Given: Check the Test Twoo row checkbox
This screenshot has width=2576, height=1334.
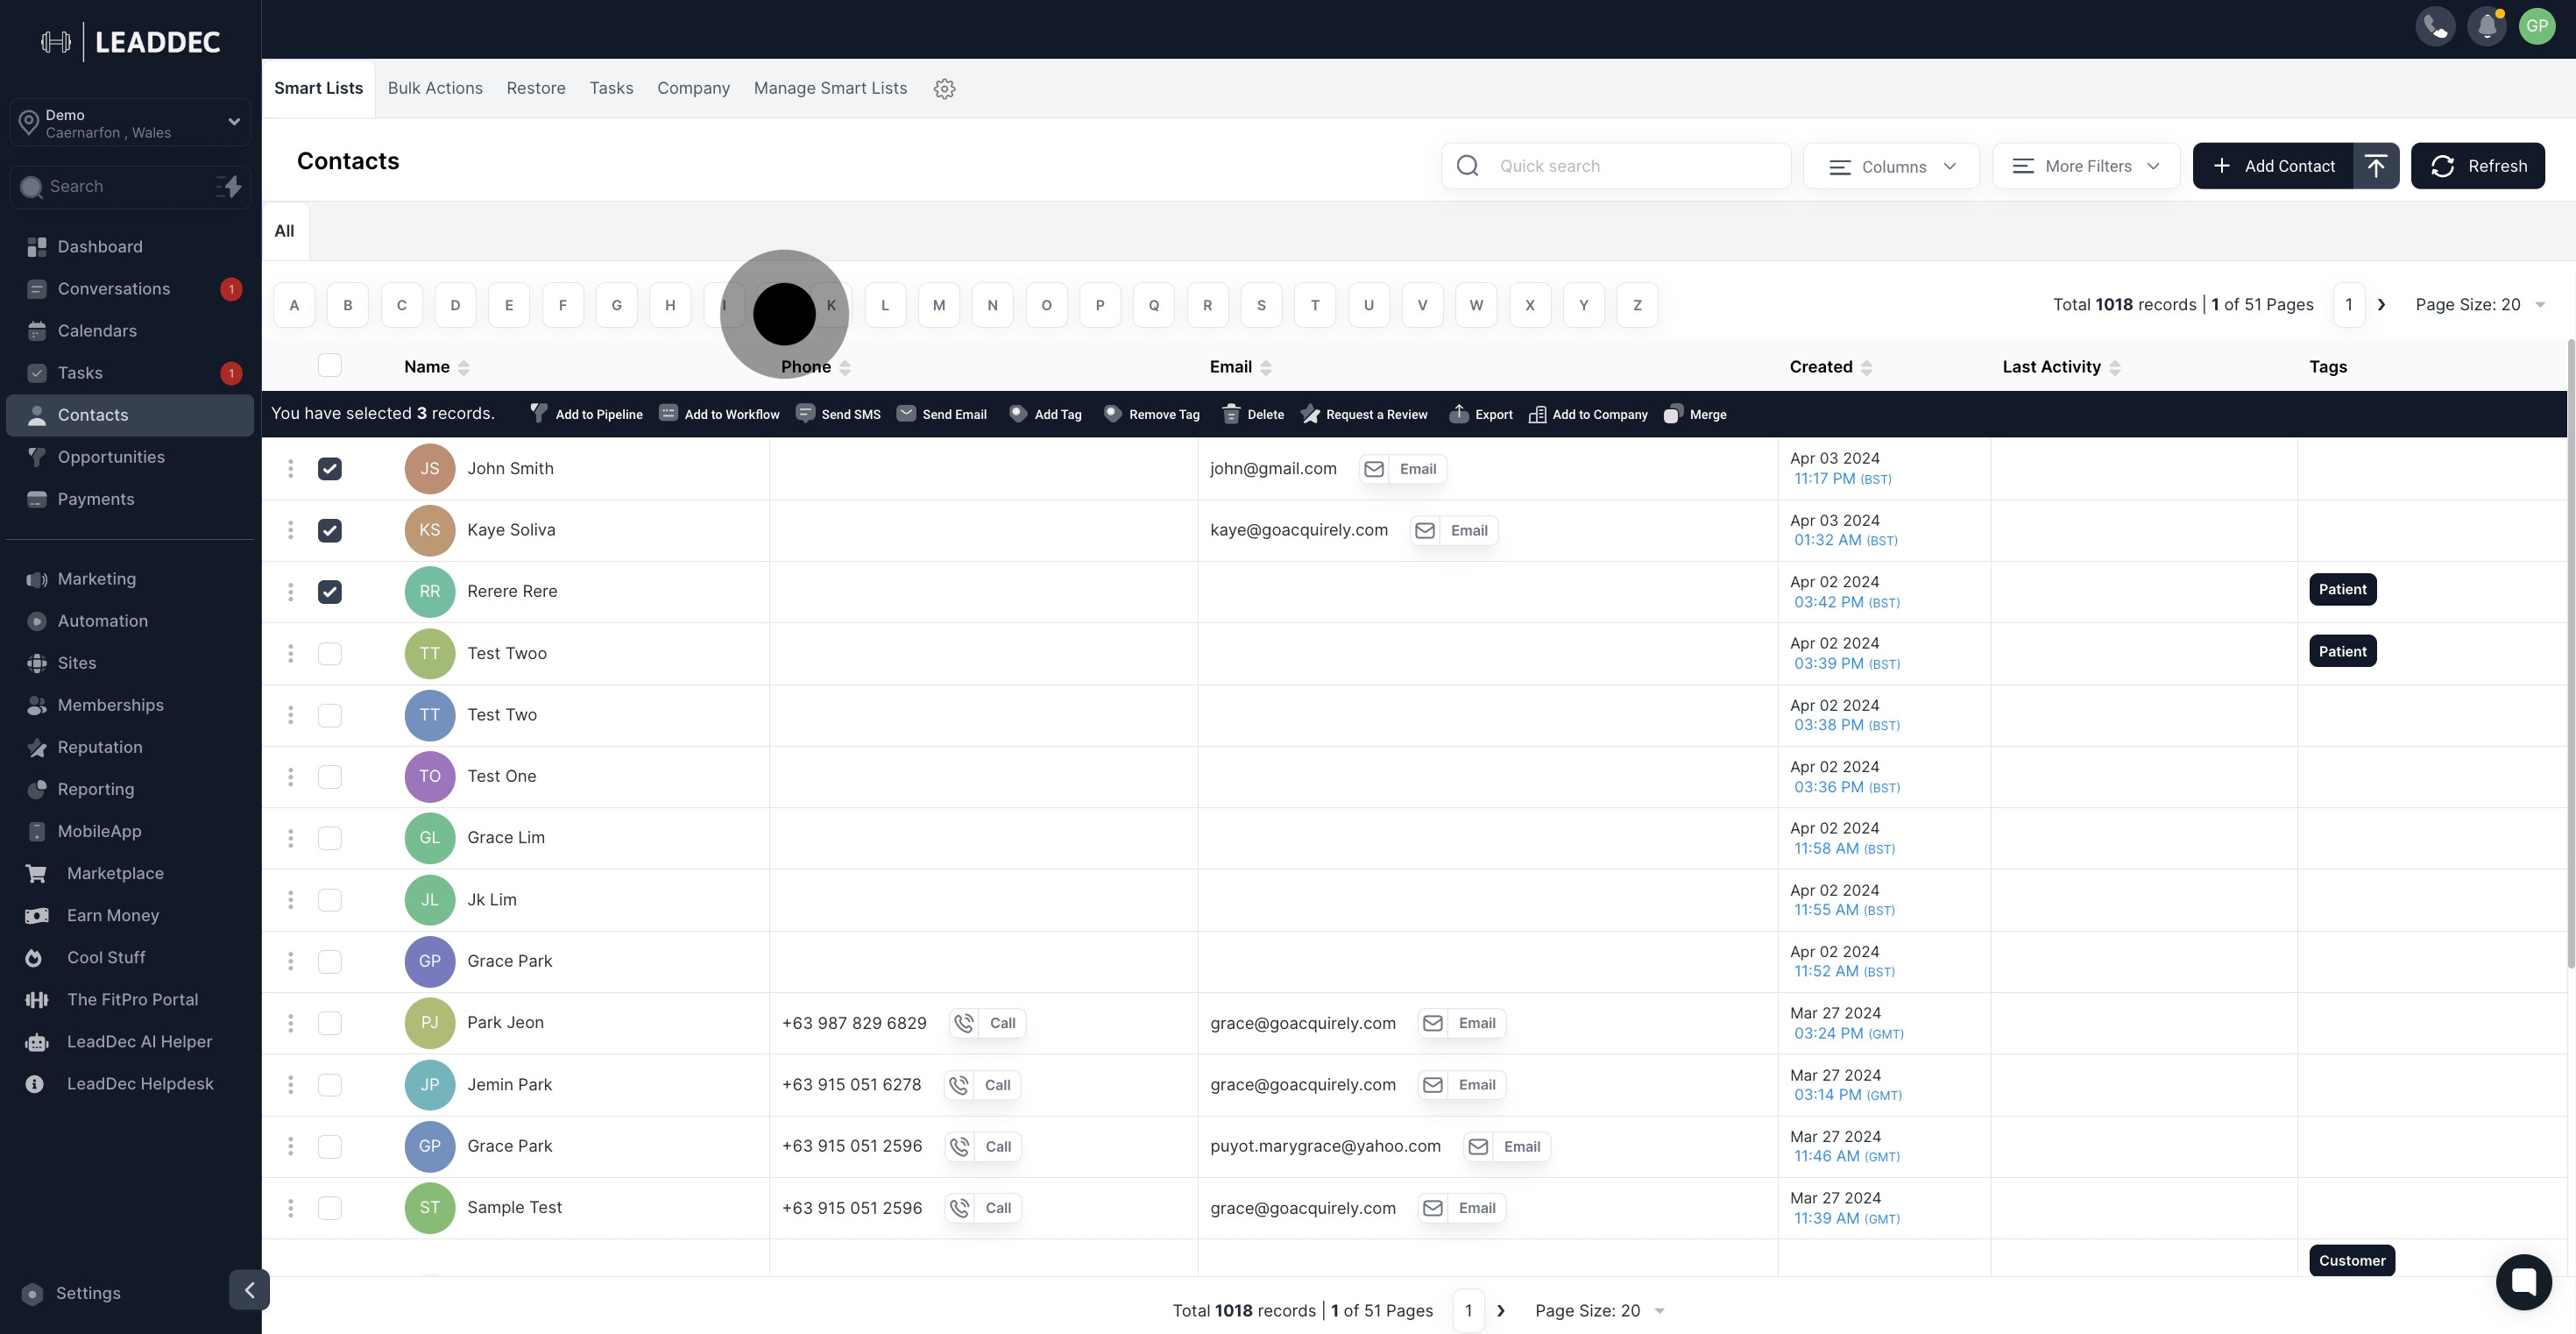Looking at the screenshot, I should click(x=330, y=653).
